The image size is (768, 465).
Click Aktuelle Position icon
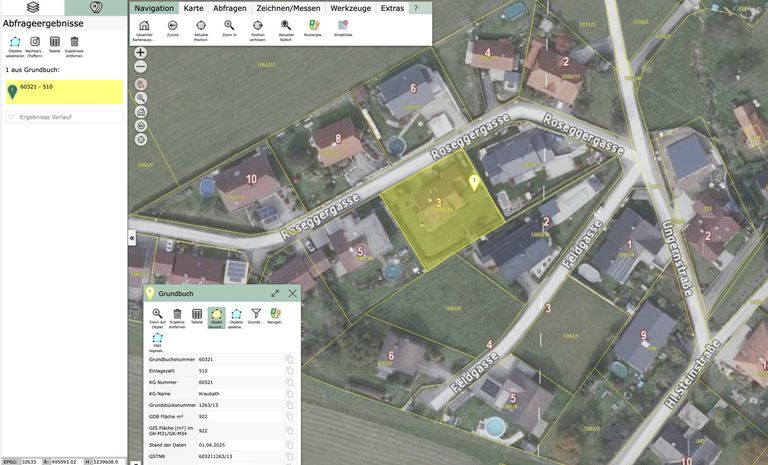coord(201,27)
